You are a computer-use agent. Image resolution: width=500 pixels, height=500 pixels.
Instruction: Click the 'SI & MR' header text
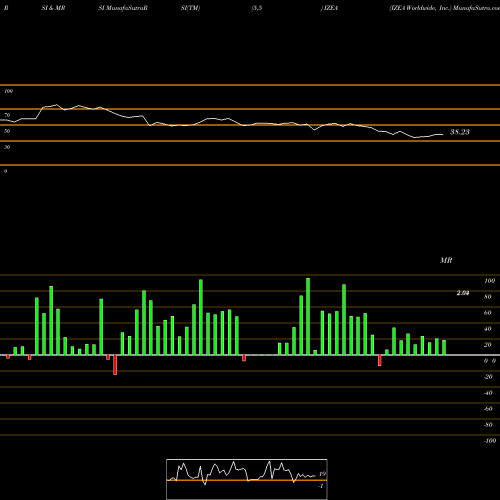tap(53, 8)
